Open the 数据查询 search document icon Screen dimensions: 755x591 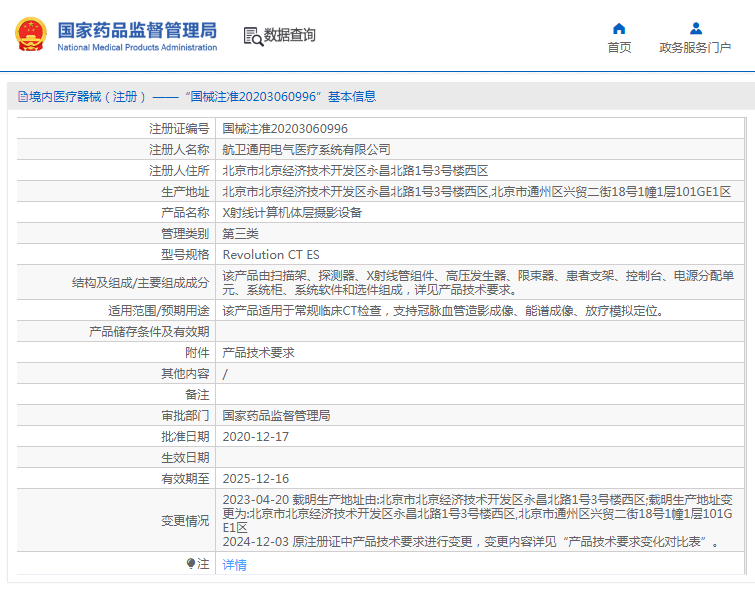(253, 36)
